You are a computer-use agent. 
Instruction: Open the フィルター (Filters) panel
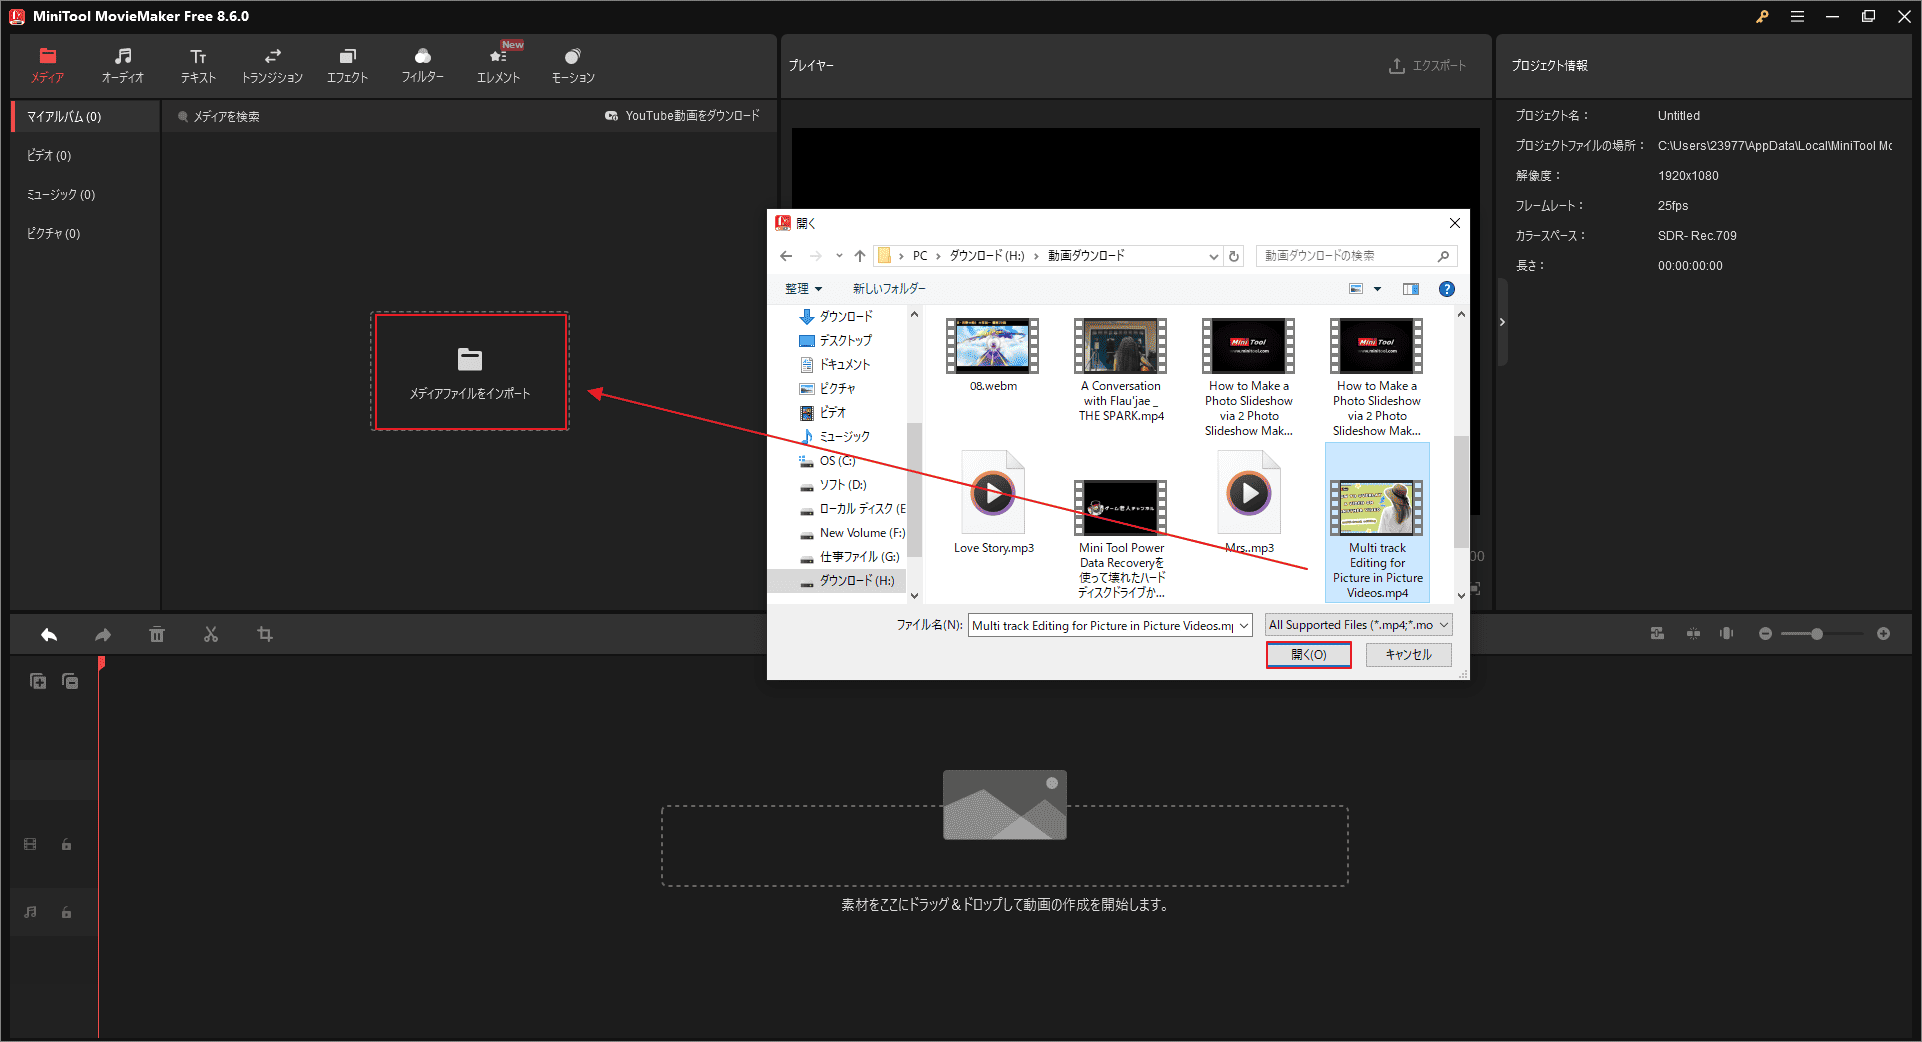point(422,64)
